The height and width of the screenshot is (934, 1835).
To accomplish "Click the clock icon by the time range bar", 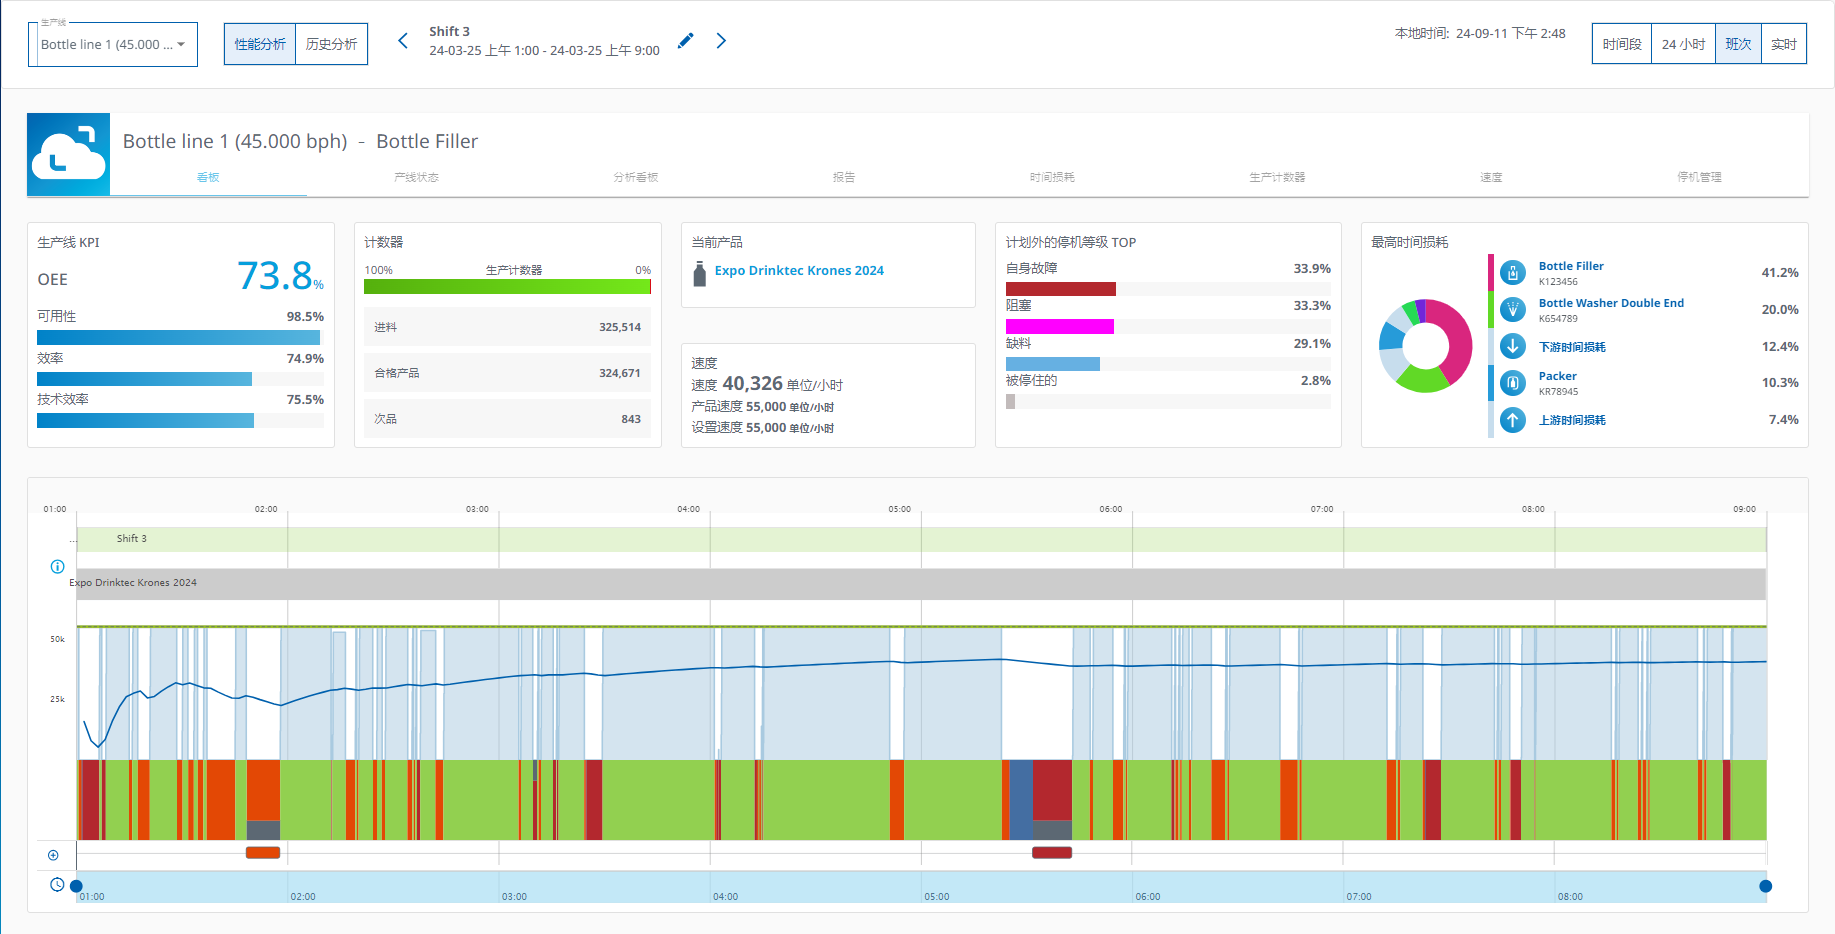I will pyautogui.click(x=57, y=885).
